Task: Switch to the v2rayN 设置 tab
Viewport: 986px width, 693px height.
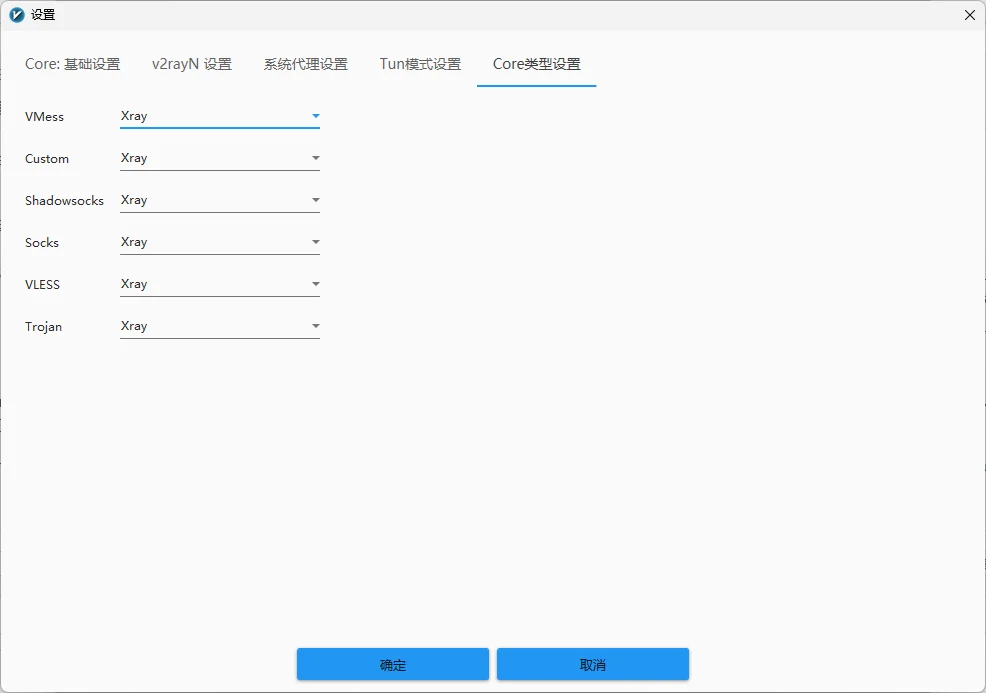Action: click(191, 63)
